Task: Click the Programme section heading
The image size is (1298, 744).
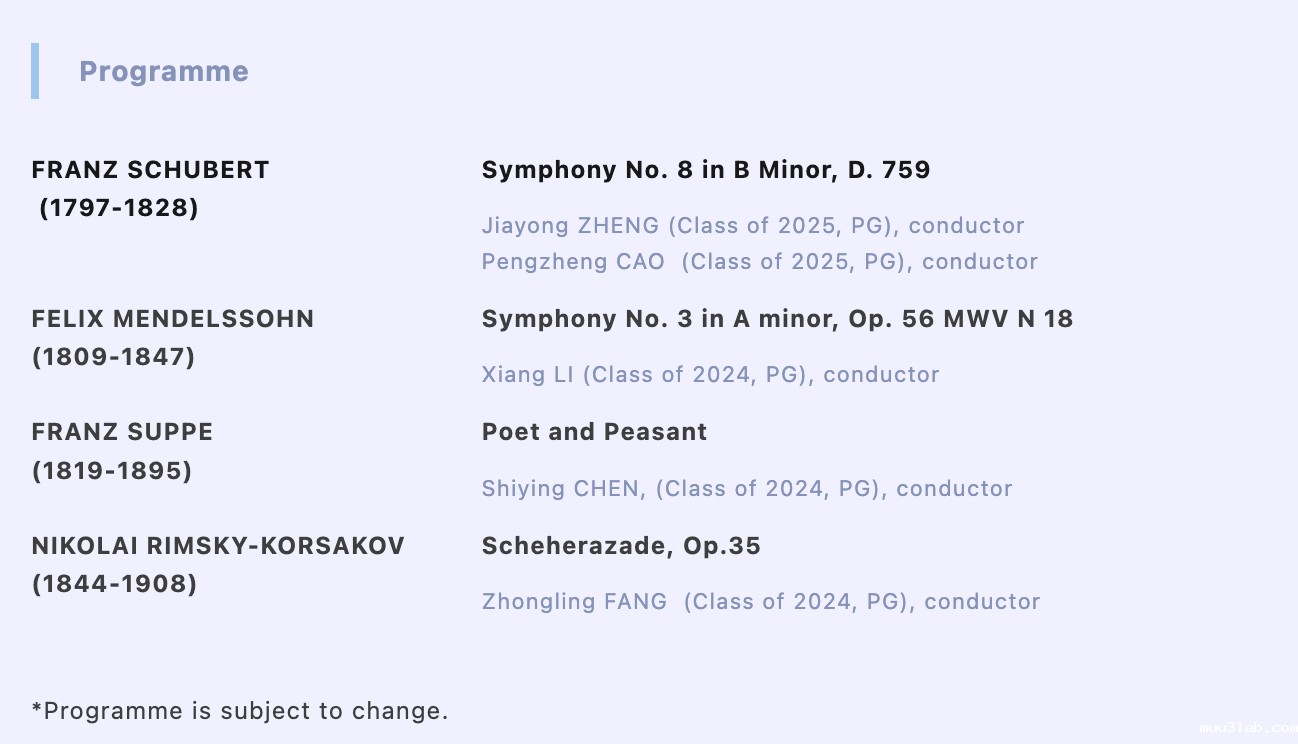Action: click(x=164, y=72)
